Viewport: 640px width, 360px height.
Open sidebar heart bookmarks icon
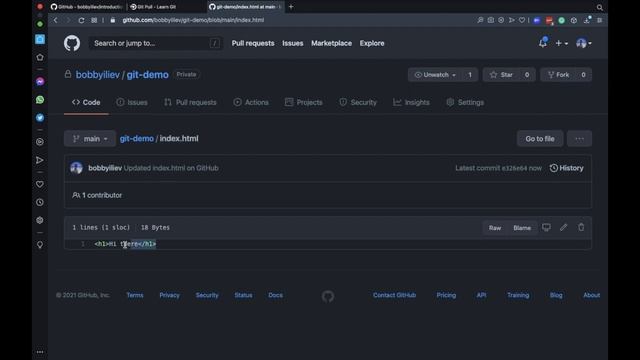40,184
